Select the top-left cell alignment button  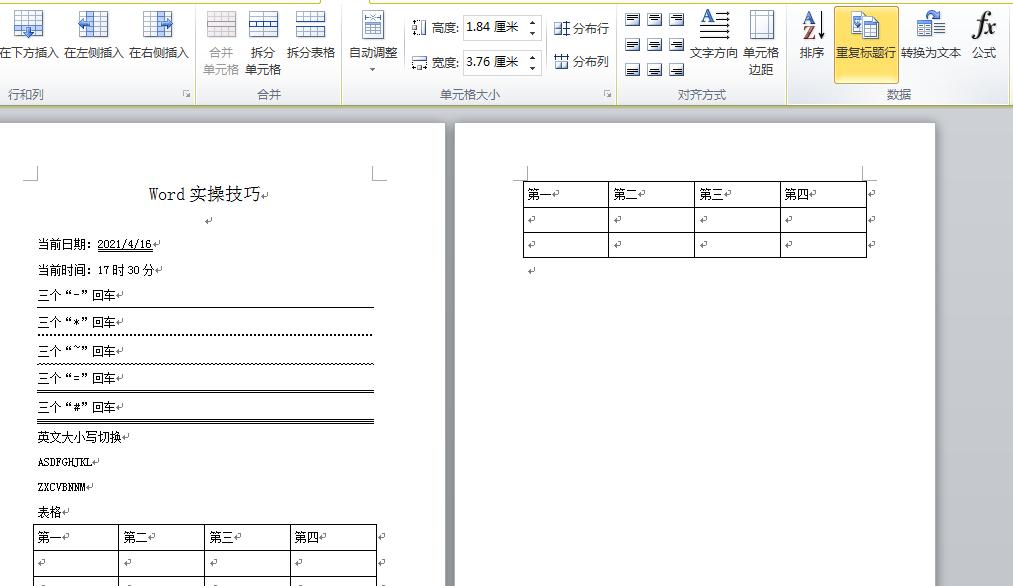[631, 18]
